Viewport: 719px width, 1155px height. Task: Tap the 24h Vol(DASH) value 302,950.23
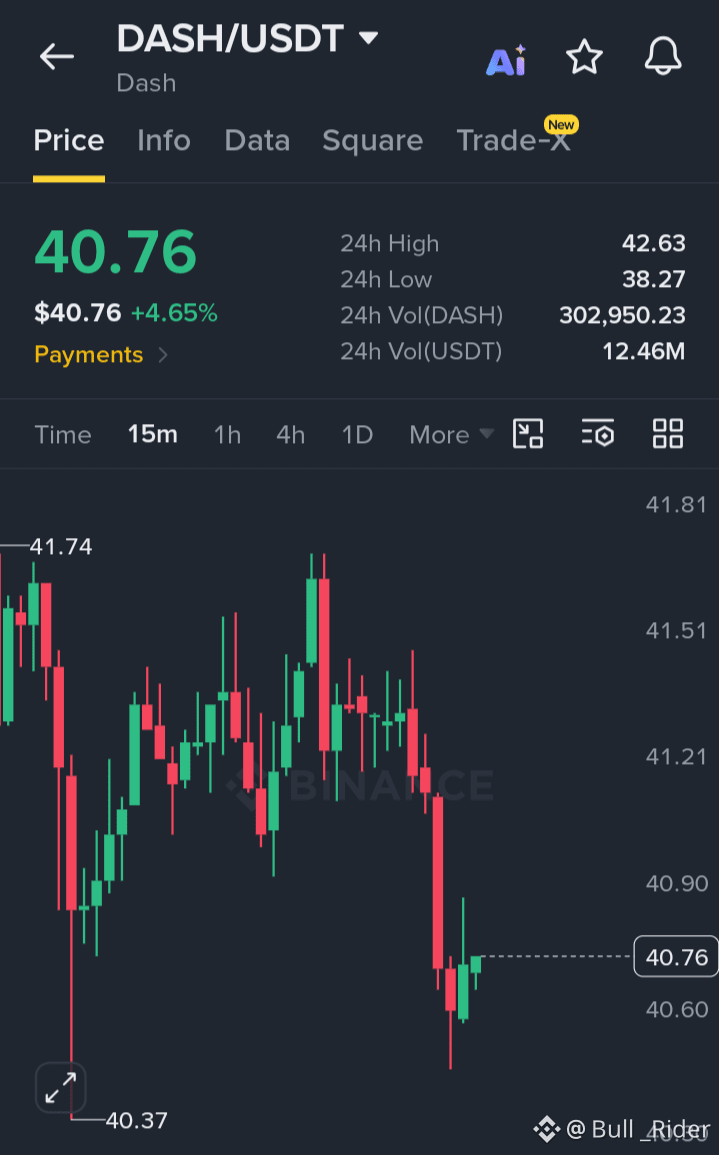622,315
